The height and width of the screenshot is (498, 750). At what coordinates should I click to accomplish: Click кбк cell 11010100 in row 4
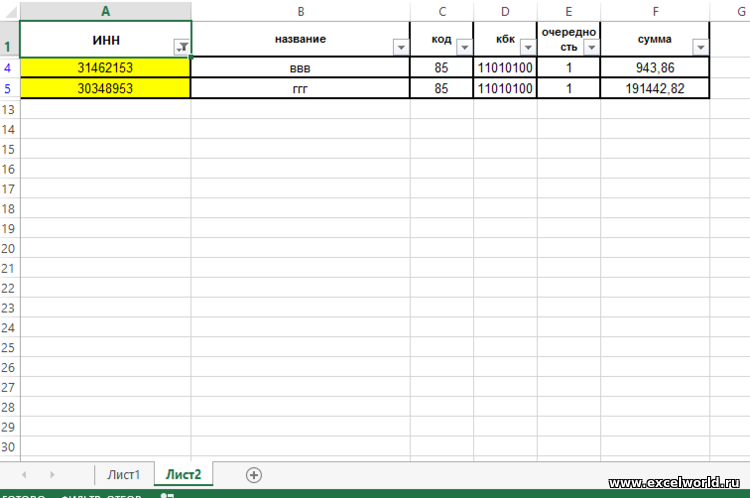(x=505, y=68)
